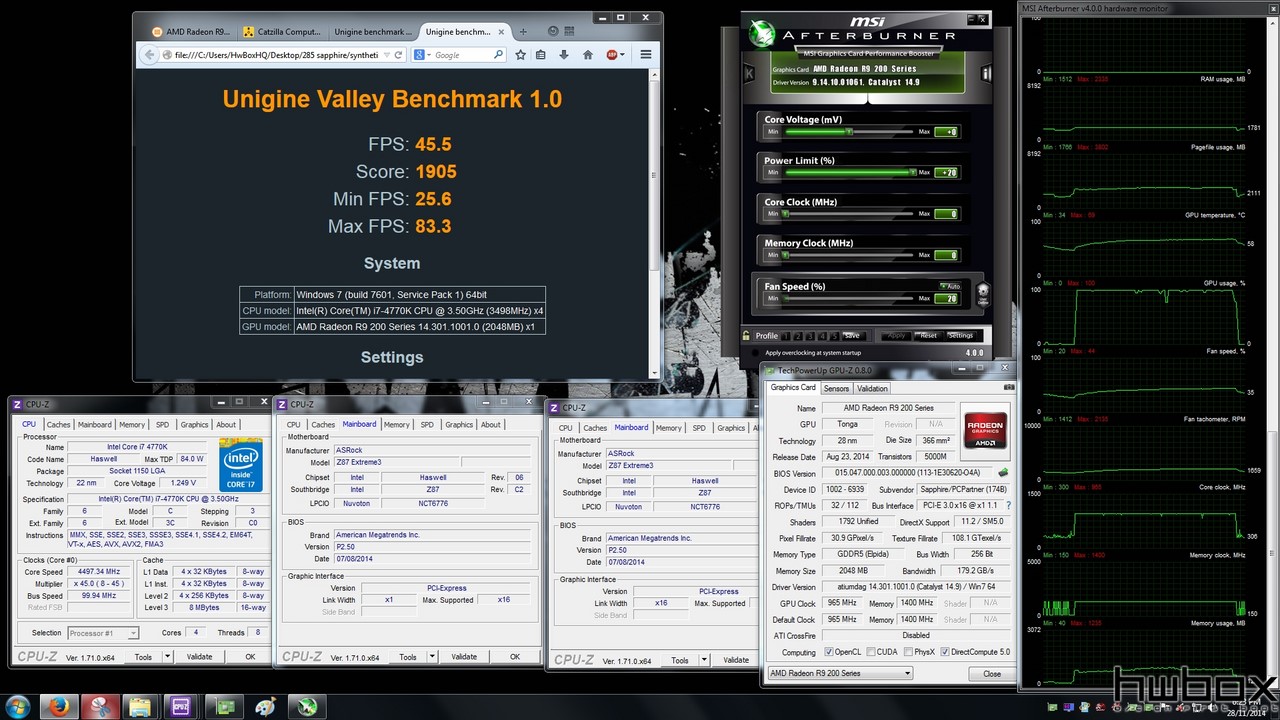
Task: Open Firefox downloads arrow icon
Action: (x=564, y=55)
